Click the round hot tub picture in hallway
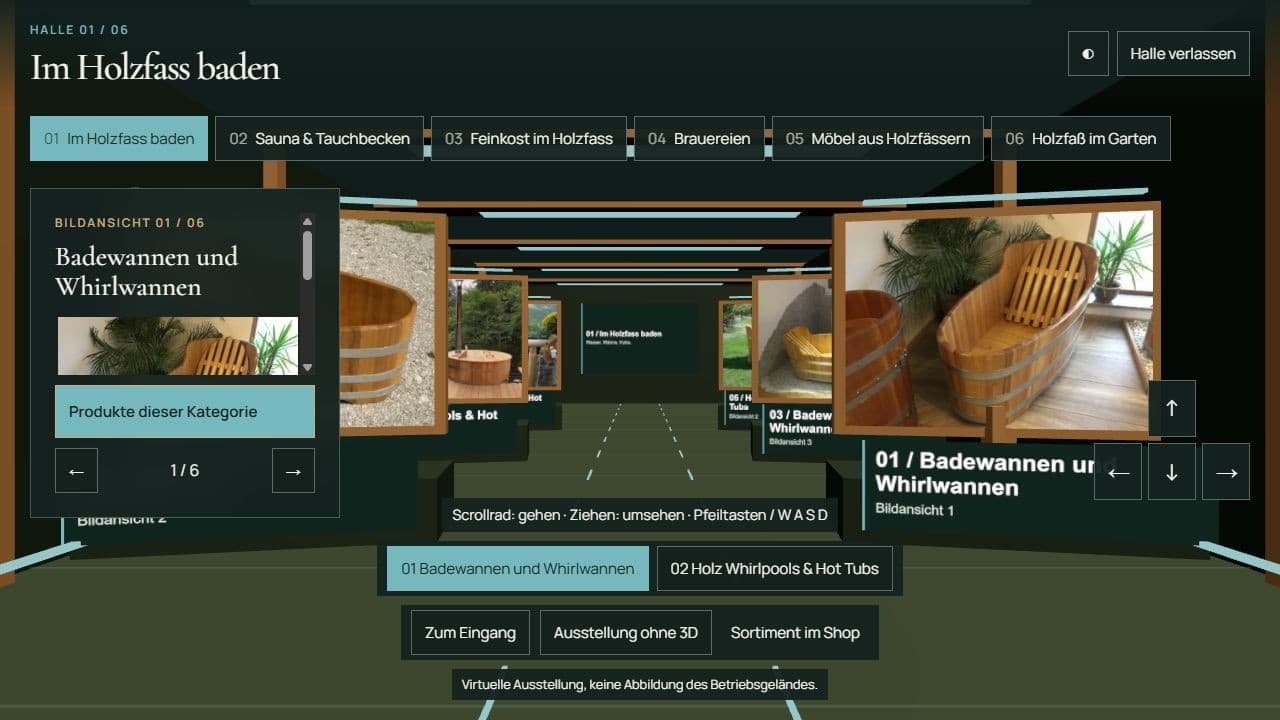Image resolution: width=1280 pixels, height=720 pixels. click(x=485, y=338)
